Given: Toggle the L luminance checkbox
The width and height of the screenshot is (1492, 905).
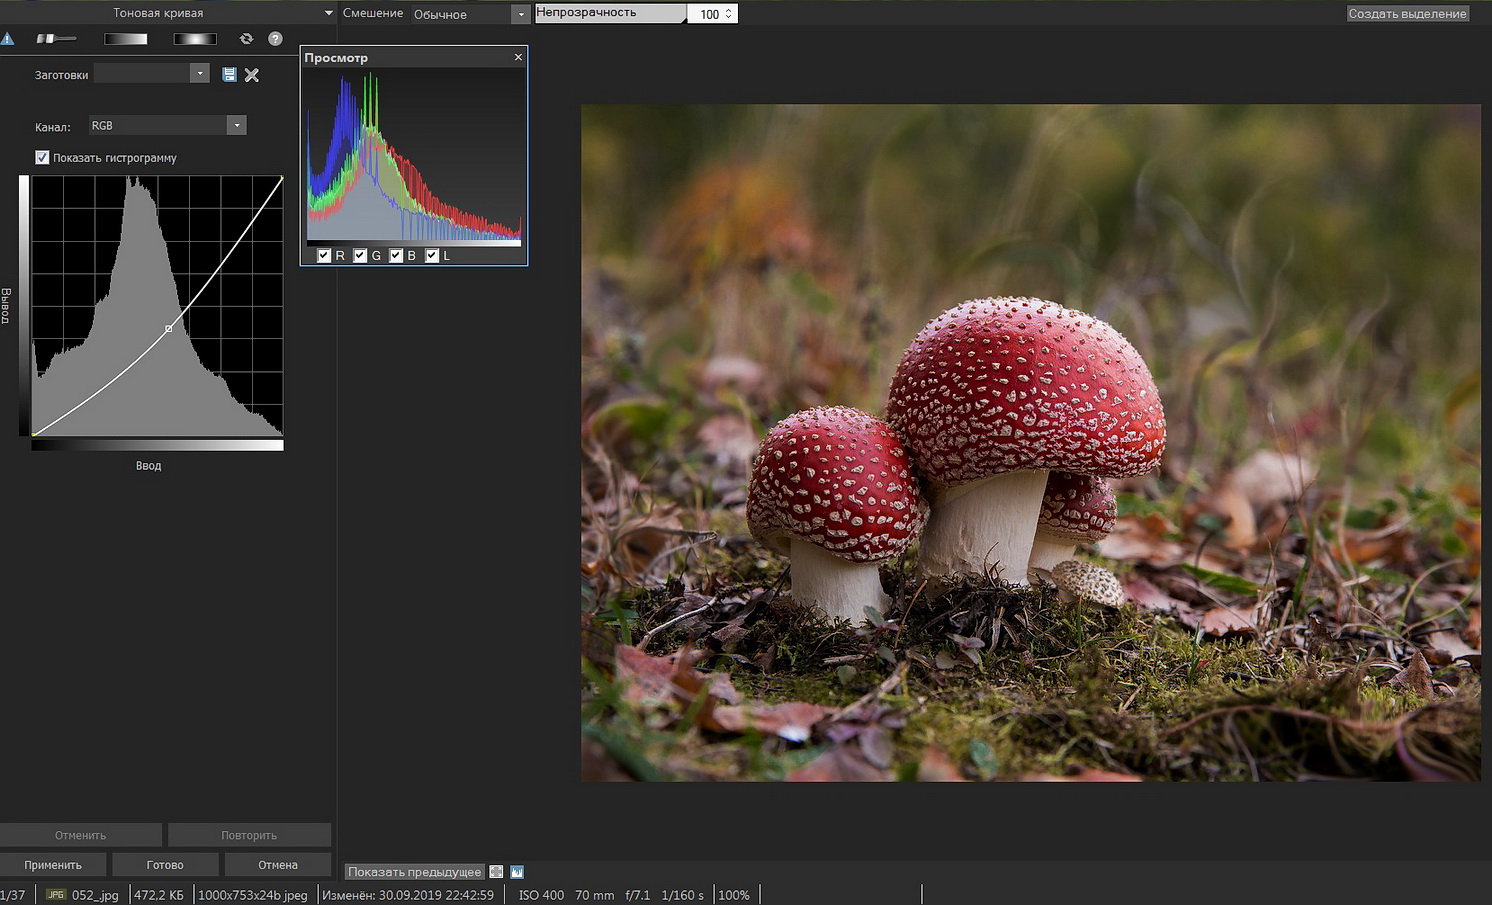Looking at the screenshot, I should [432, 256].
